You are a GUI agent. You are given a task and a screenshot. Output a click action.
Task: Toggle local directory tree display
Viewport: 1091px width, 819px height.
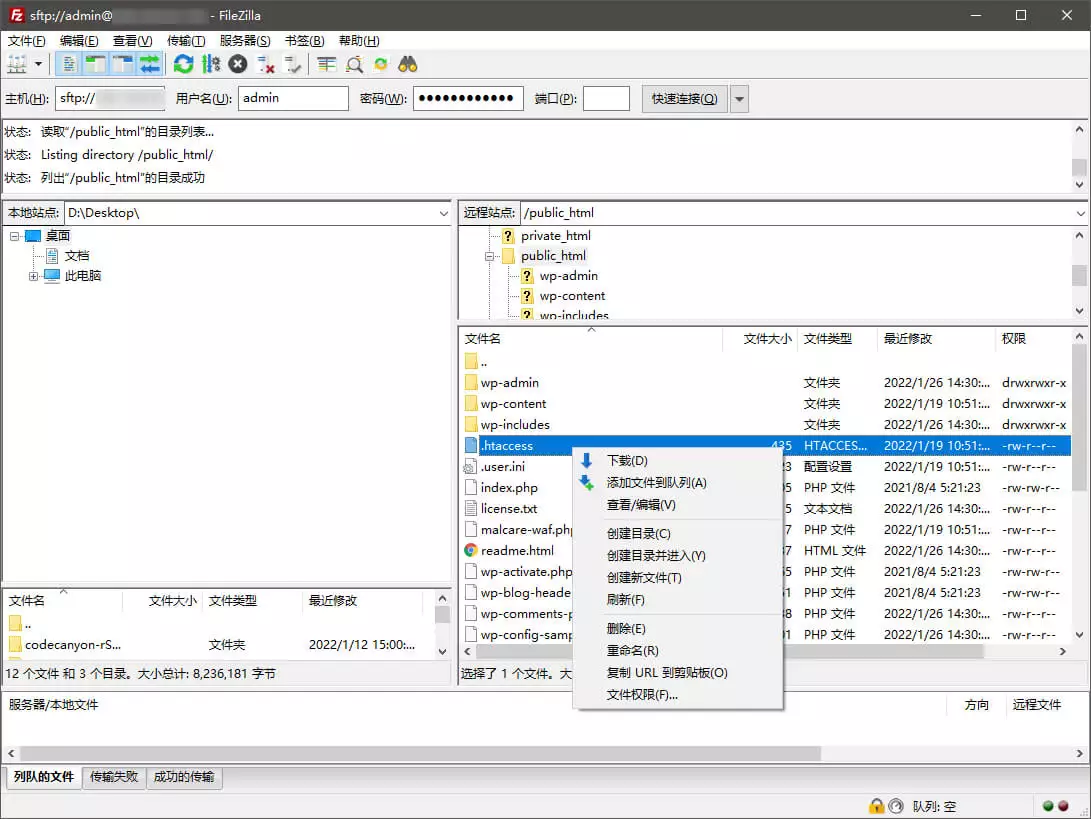click(x=95, y=64)
